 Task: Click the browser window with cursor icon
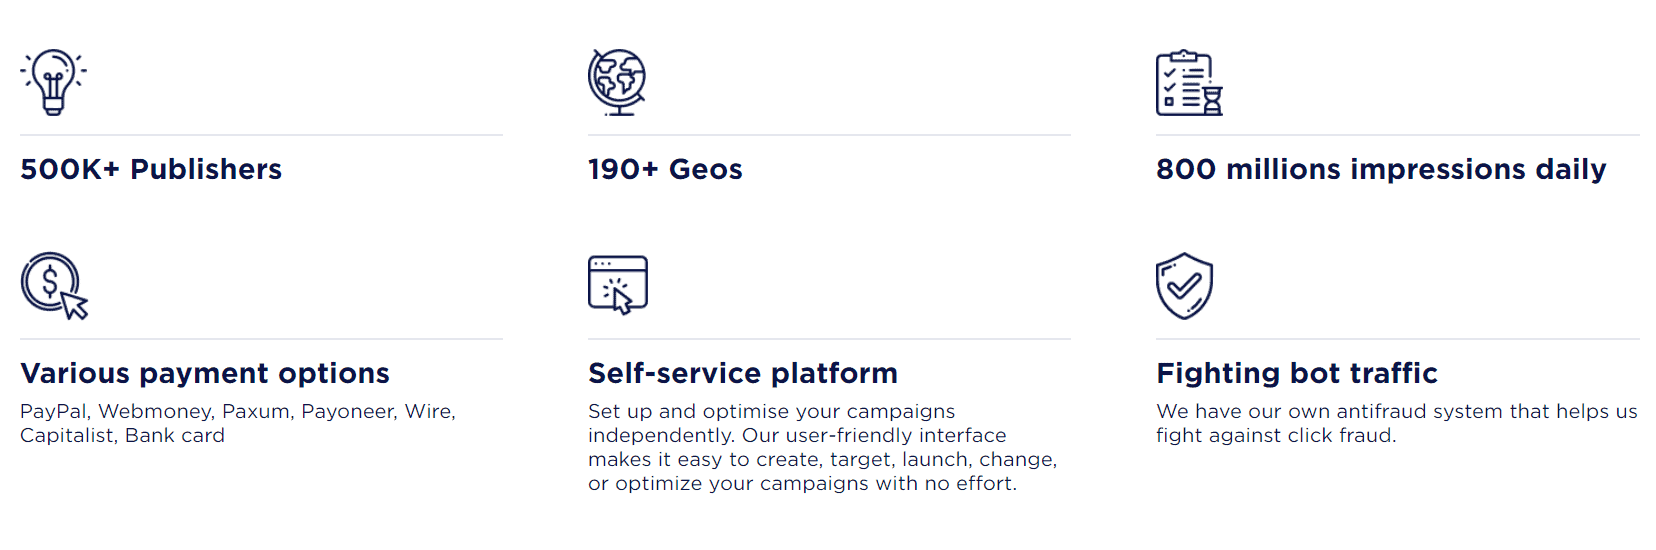(x=618, y=285)
